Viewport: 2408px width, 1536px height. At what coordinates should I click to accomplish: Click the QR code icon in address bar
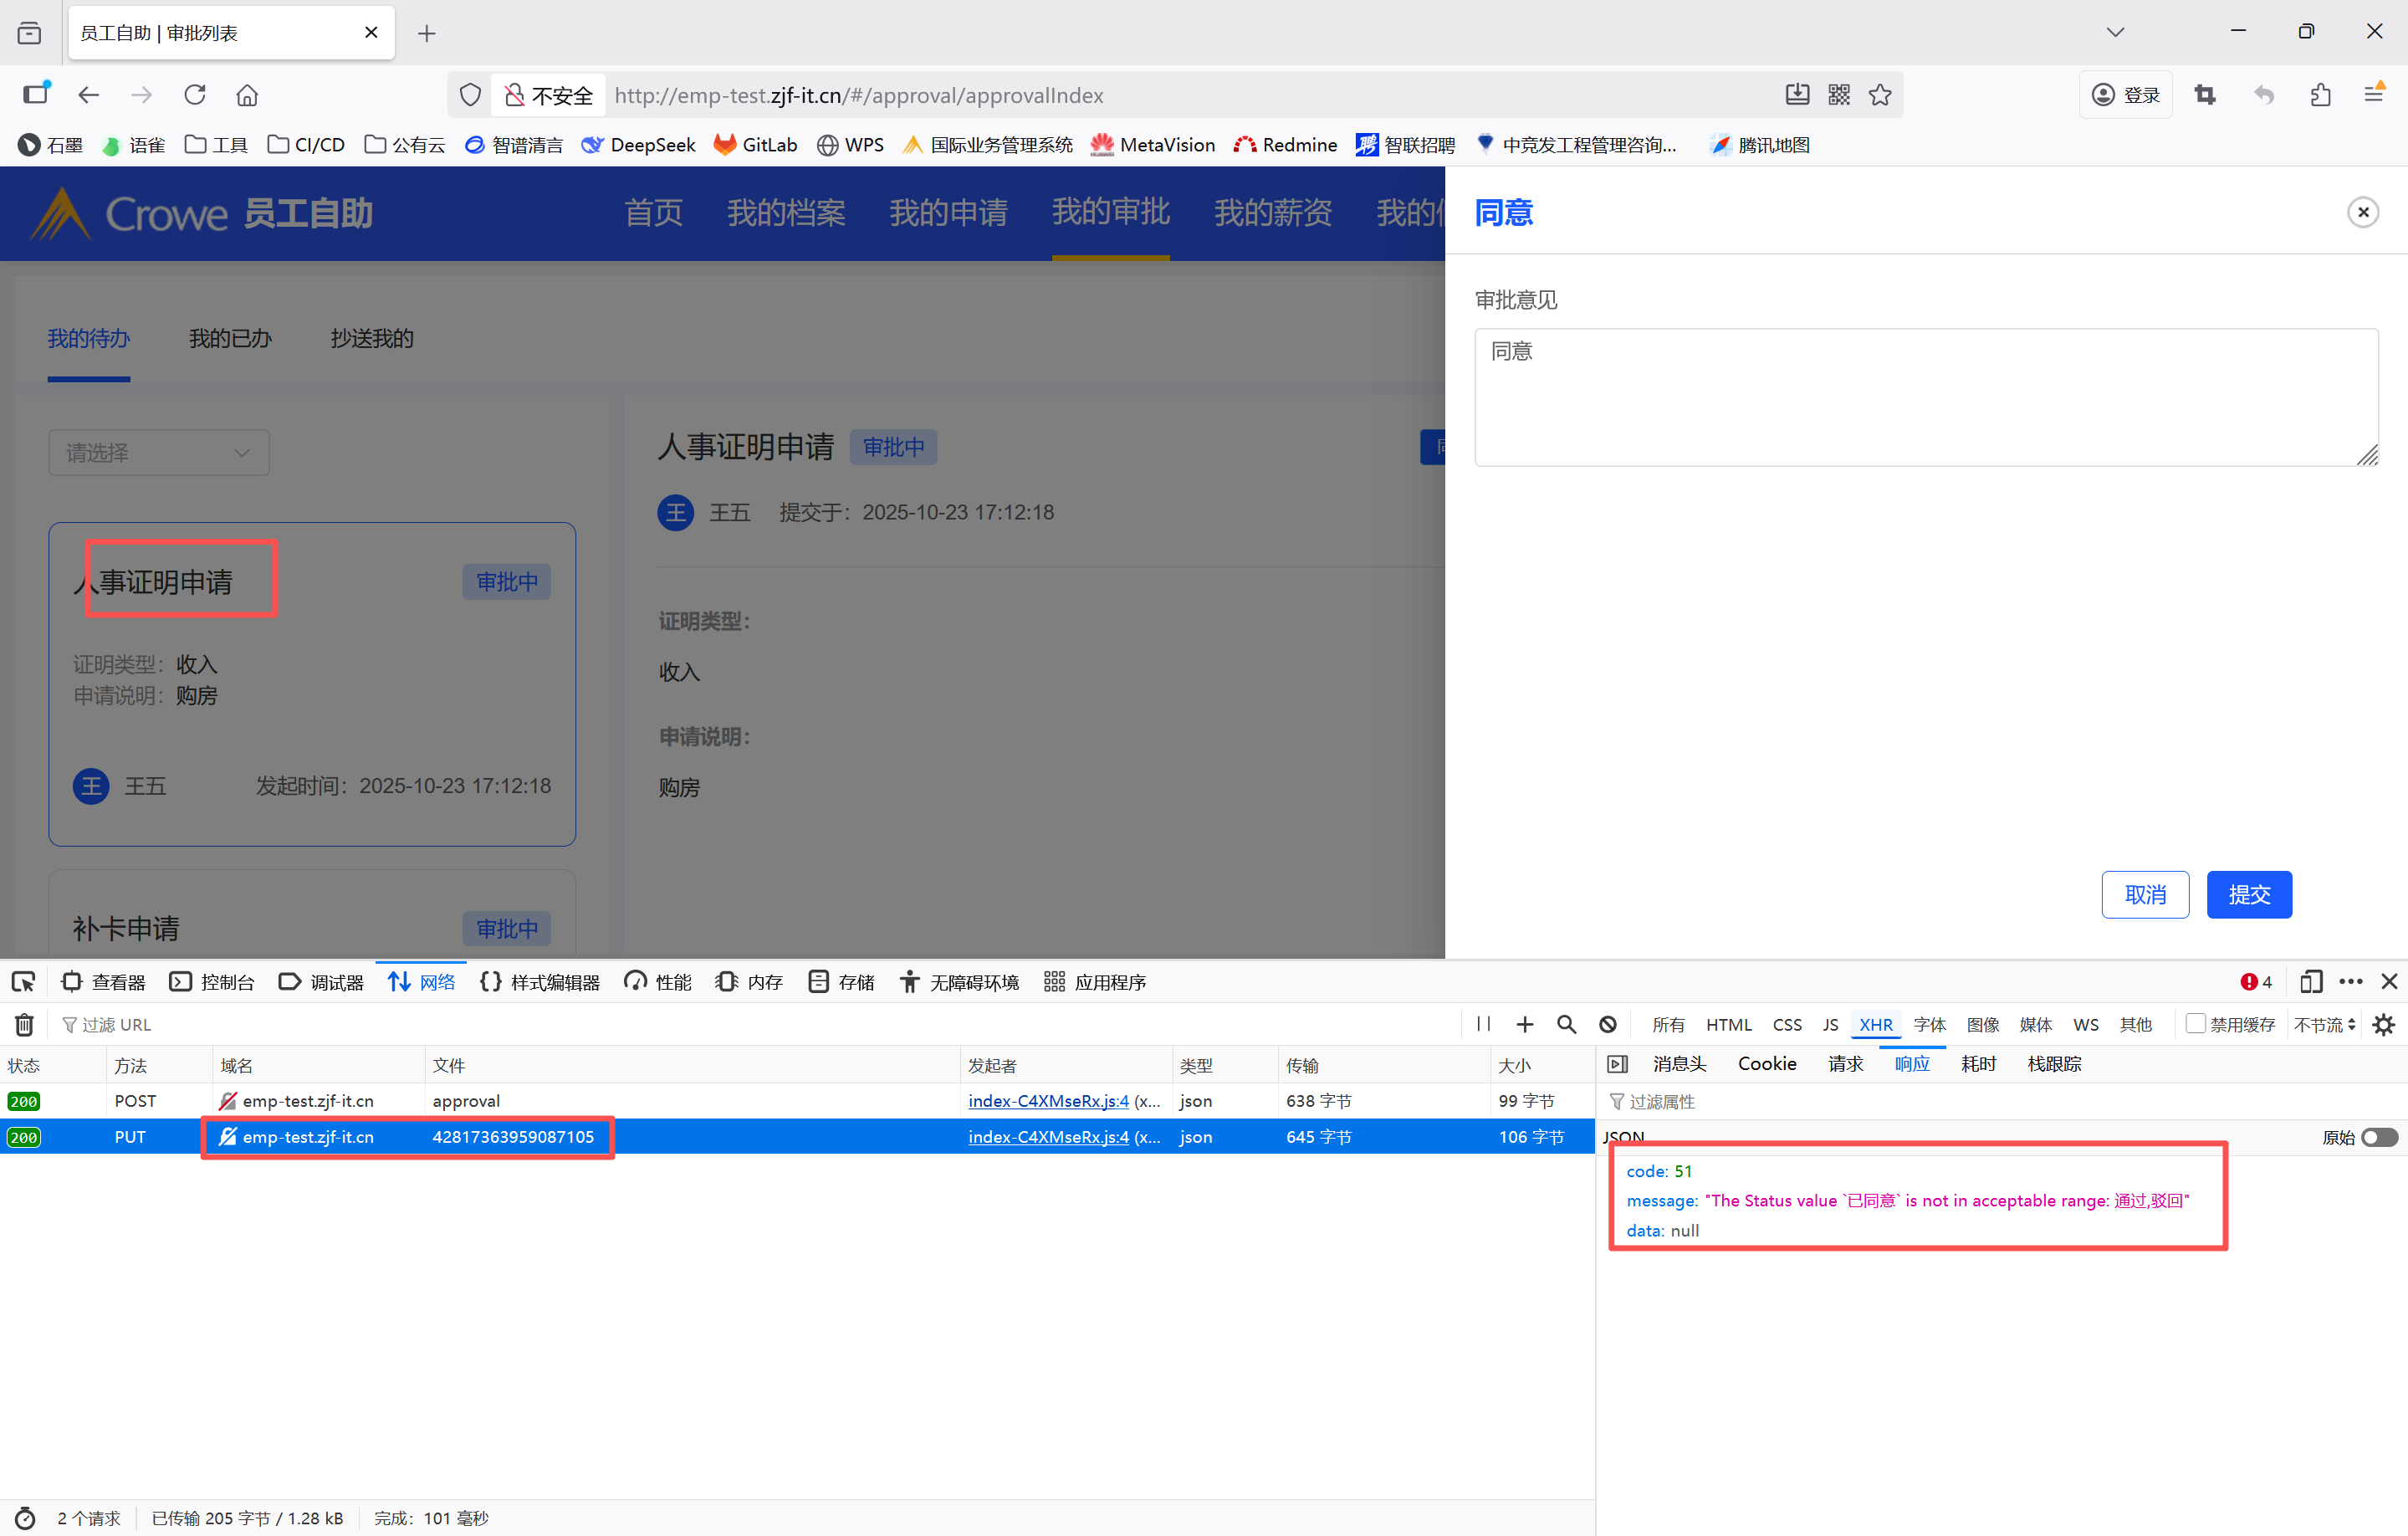pyautogui.click(x=1839, y=95)
